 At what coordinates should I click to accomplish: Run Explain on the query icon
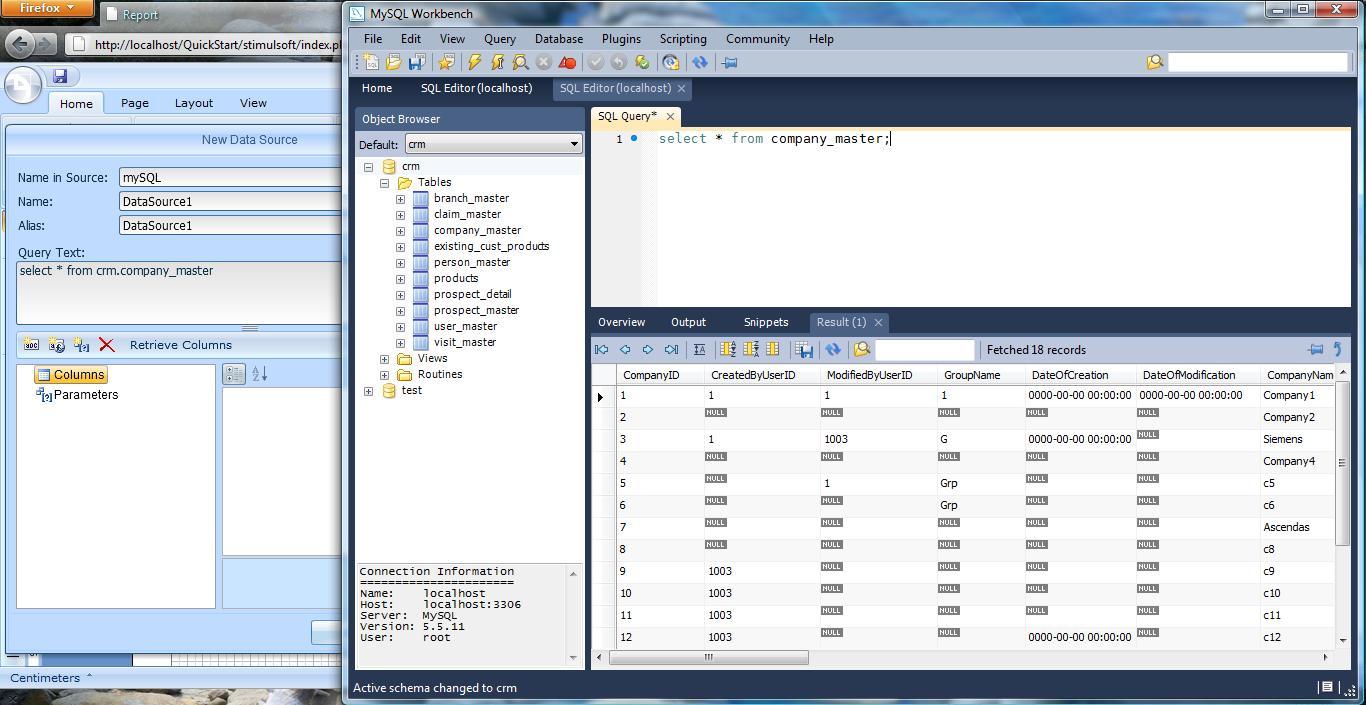pos(521,62)
